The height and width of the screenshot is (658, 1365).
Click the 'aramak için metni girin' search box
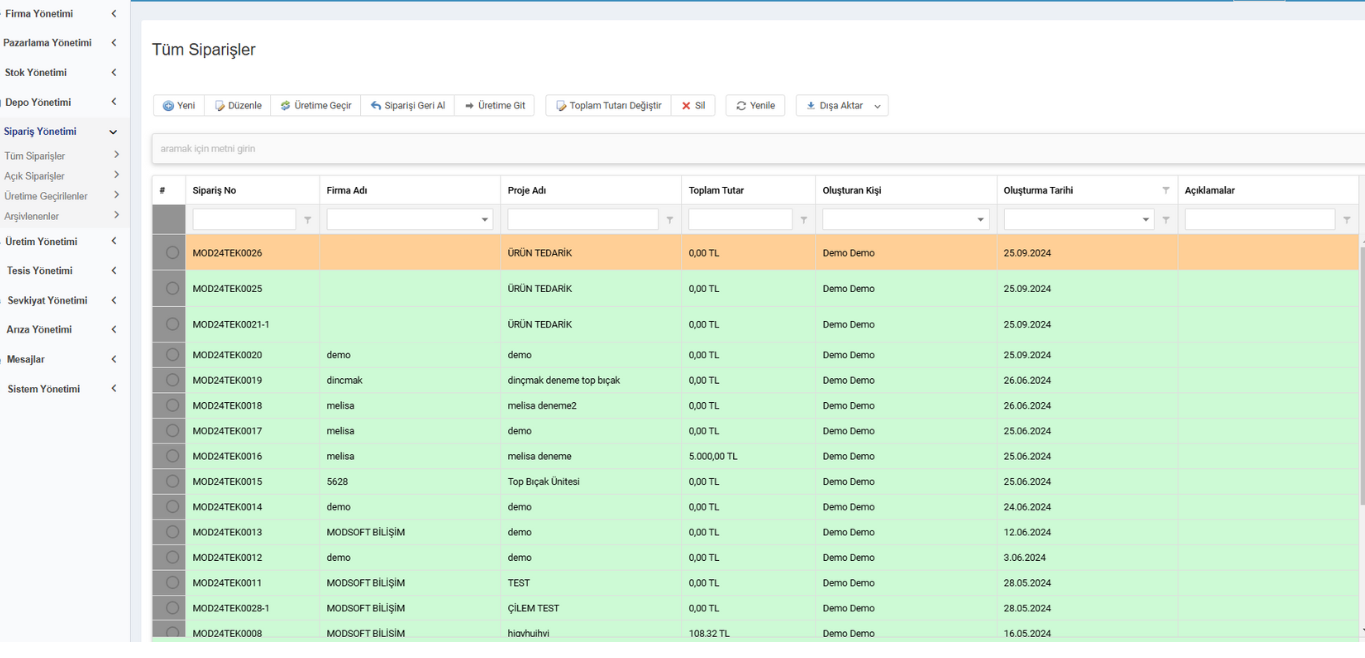(758, 149)
